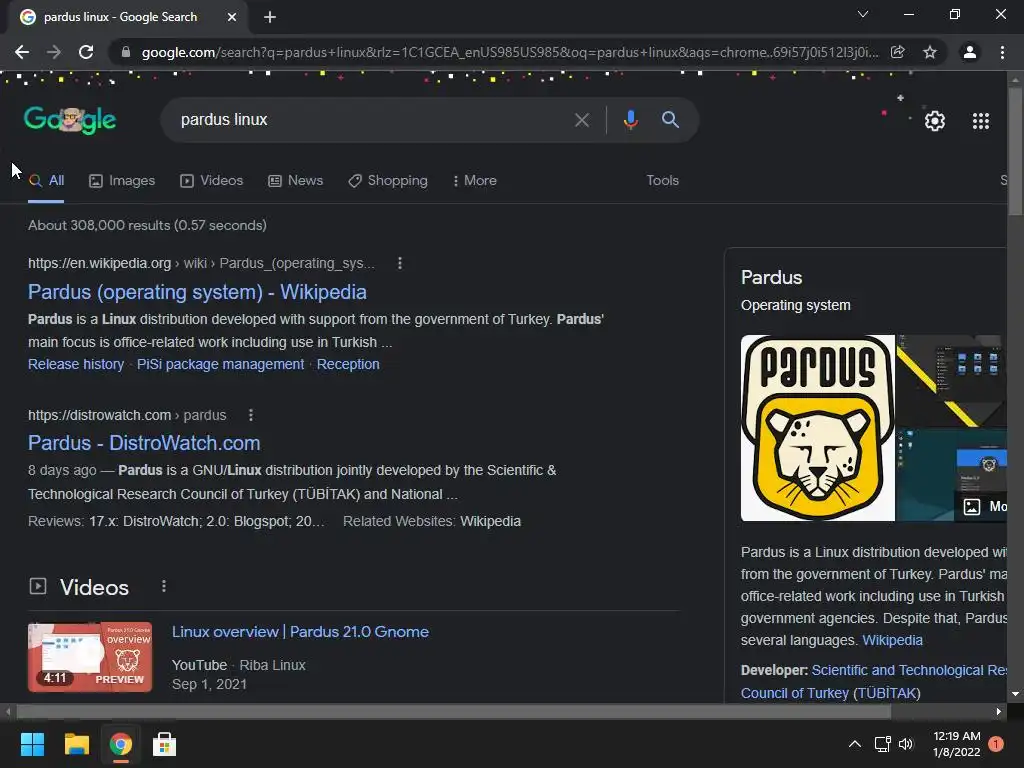Reload the page with the refresh icon
The image size is (1024, 768).
[86, 52]
